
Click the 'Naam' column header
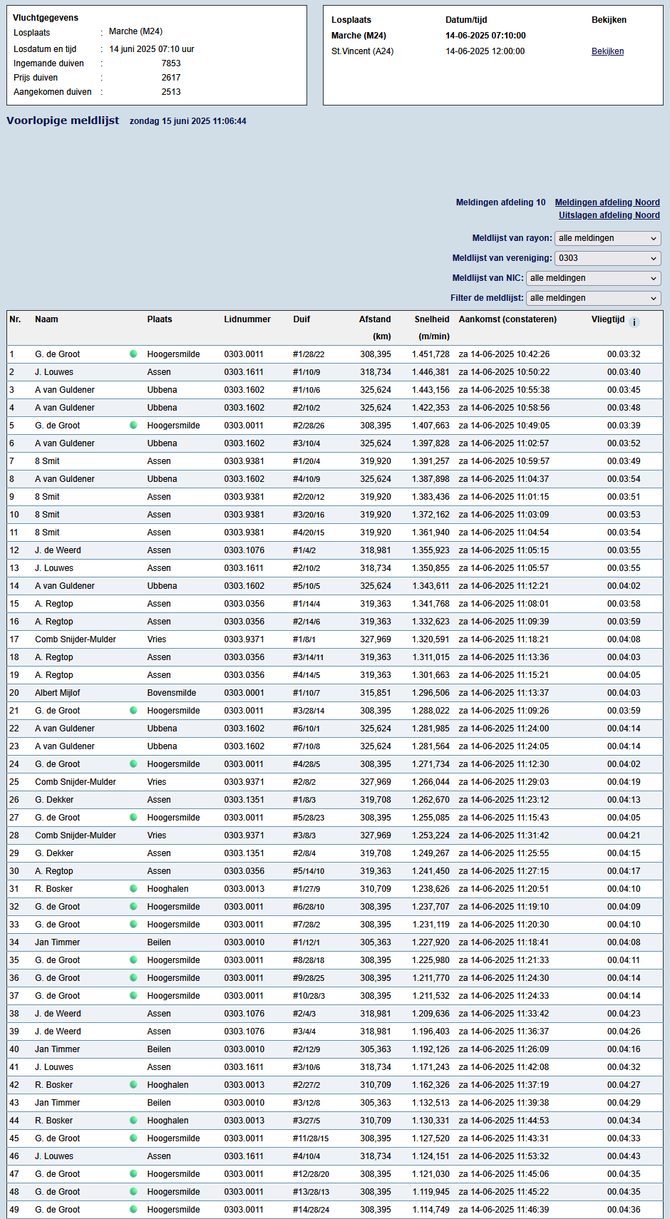(x=46, y=319)
